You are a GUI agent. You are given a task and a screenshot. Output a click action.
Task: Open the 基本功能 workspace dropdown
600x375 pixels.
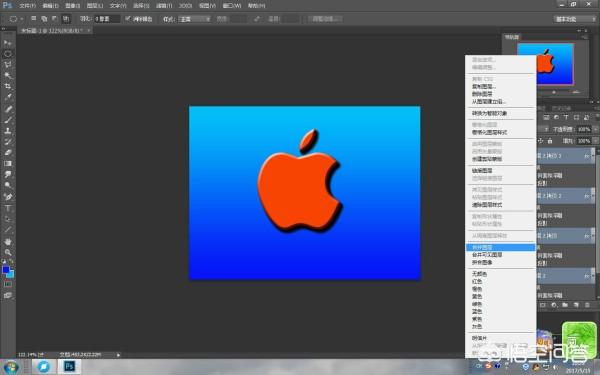[574, 19]
